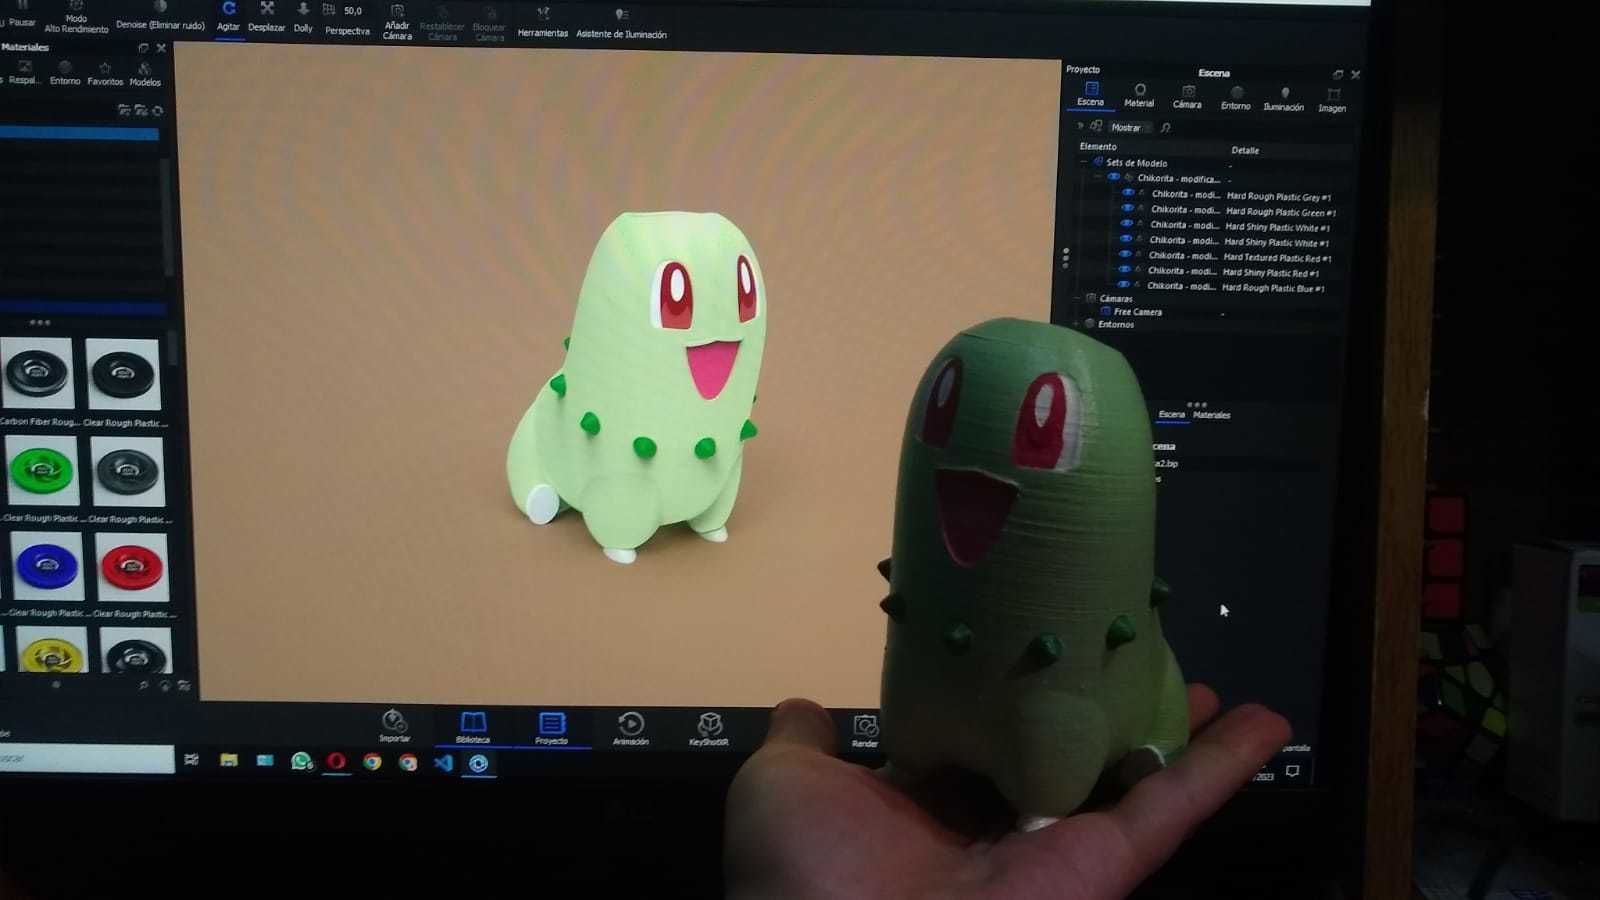
Task: Click the Elemento column header
Action: 1098,146
